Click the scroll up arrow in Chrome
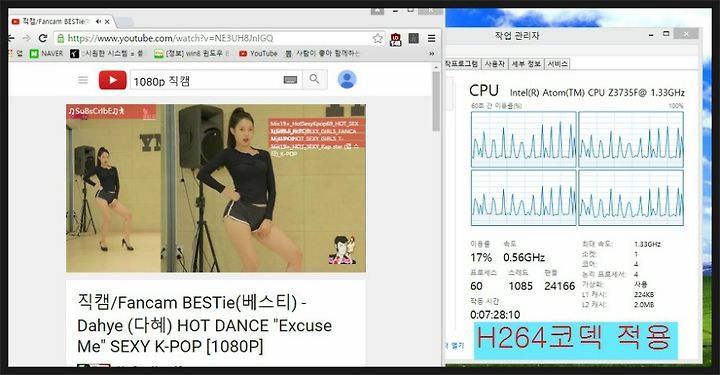 pos(436,67)
